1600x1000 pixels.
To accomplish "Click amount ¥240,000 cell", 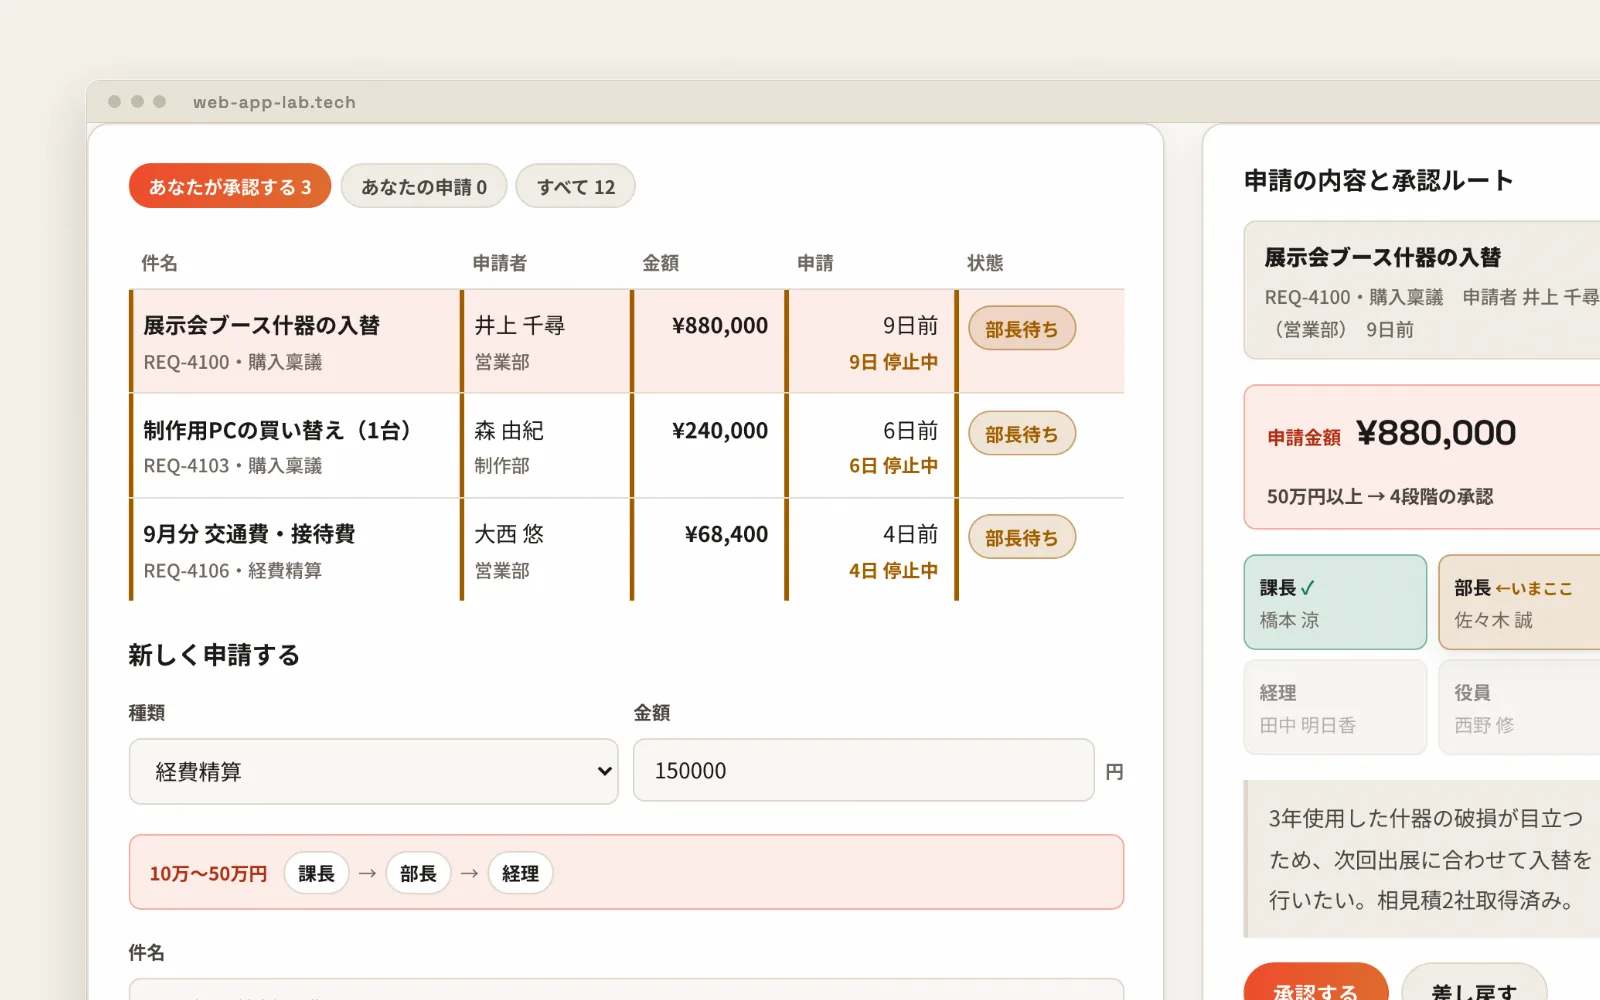I will (x=720, y=430).
